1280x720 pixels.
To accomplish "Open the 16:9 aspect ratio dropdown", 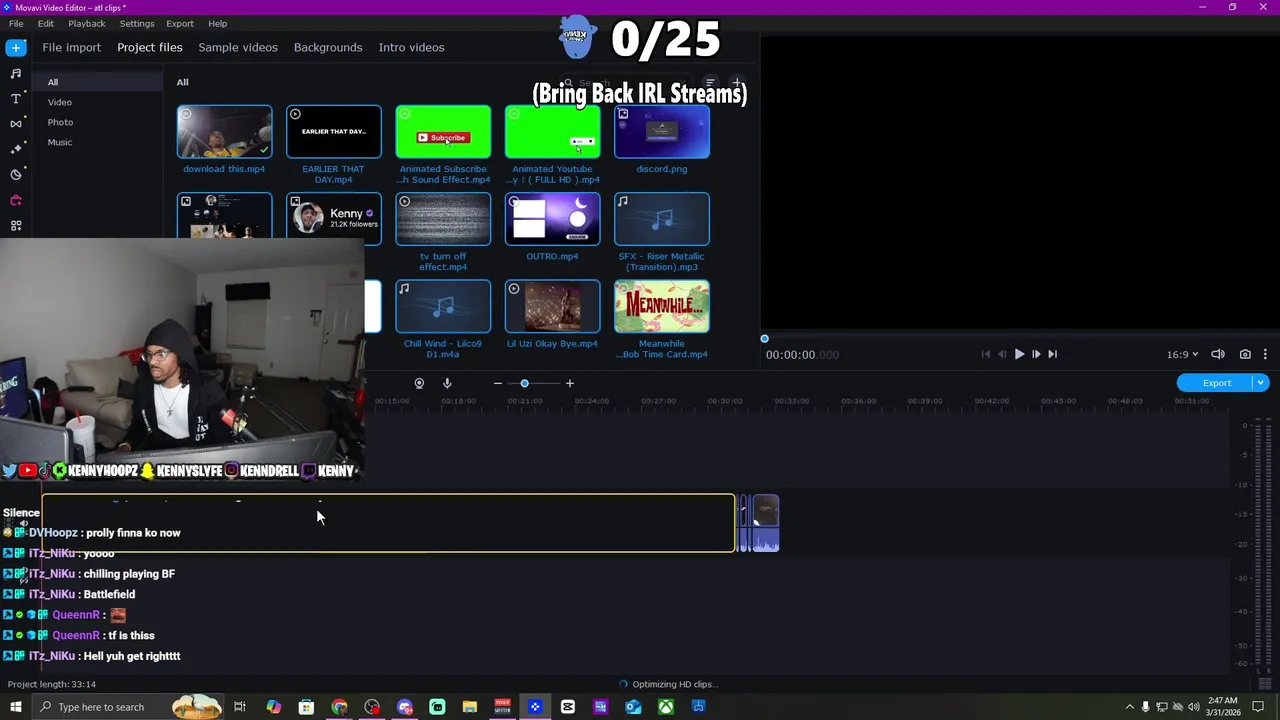I will coord(1182,354).
